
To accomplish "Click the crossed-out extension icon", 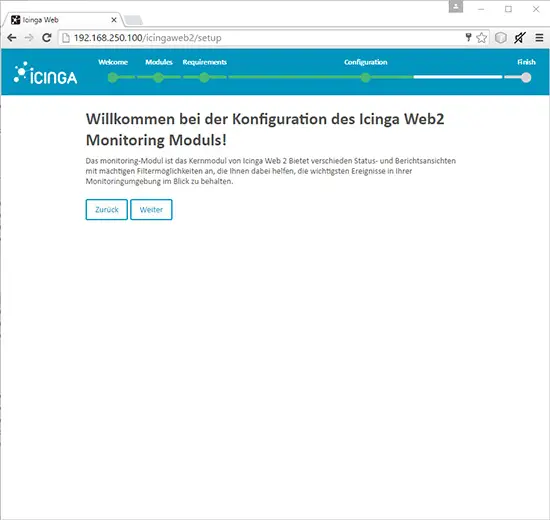I will pyautogui.click(x=519, y=38).
